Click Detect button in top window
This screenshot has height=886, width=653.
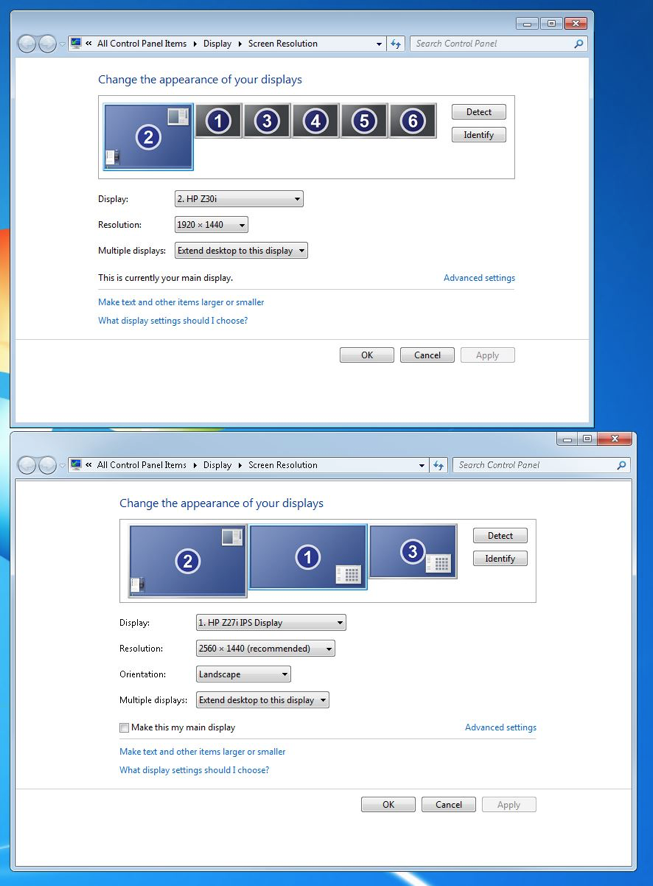point(478,112)
